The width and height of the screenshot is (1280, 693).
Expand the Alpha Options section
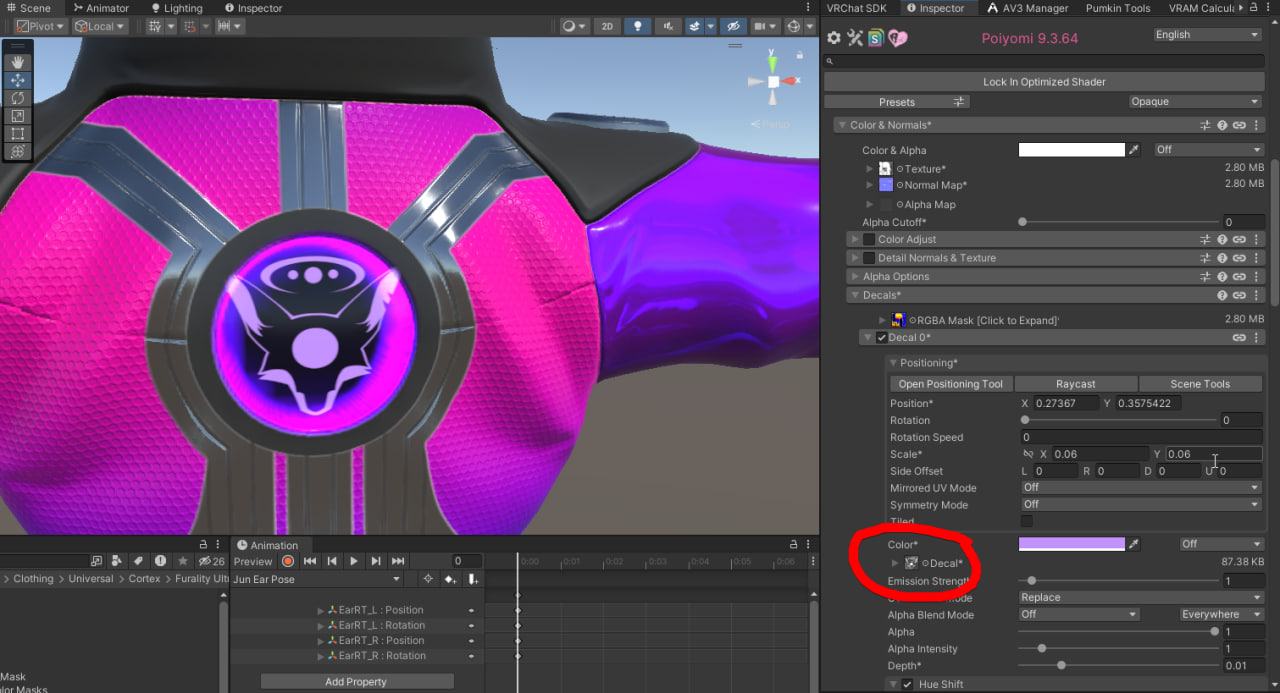tap(895, 277)
